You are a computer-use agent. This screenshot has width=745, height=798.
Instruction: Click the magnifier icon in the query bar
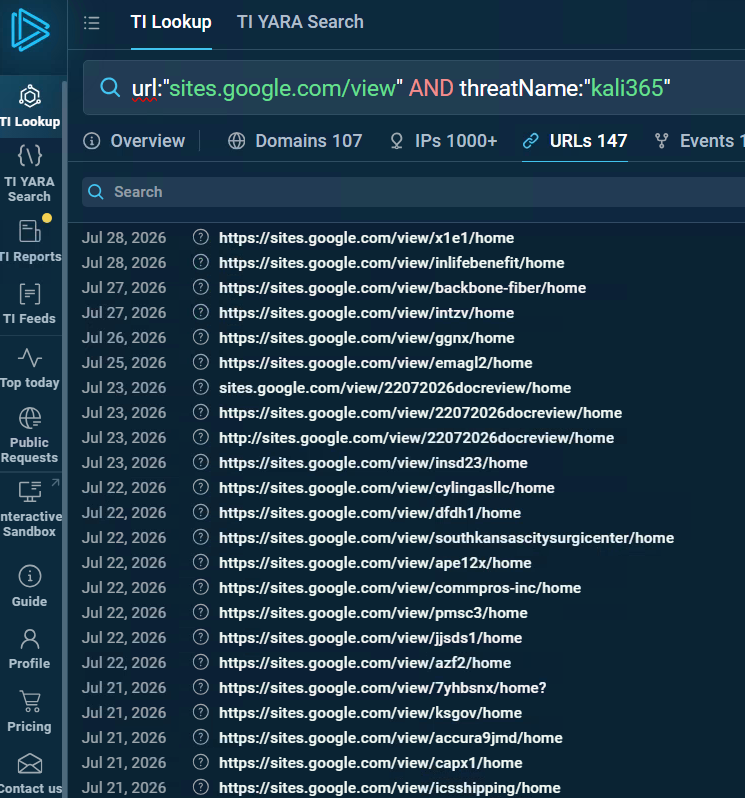tap(109, 88)
